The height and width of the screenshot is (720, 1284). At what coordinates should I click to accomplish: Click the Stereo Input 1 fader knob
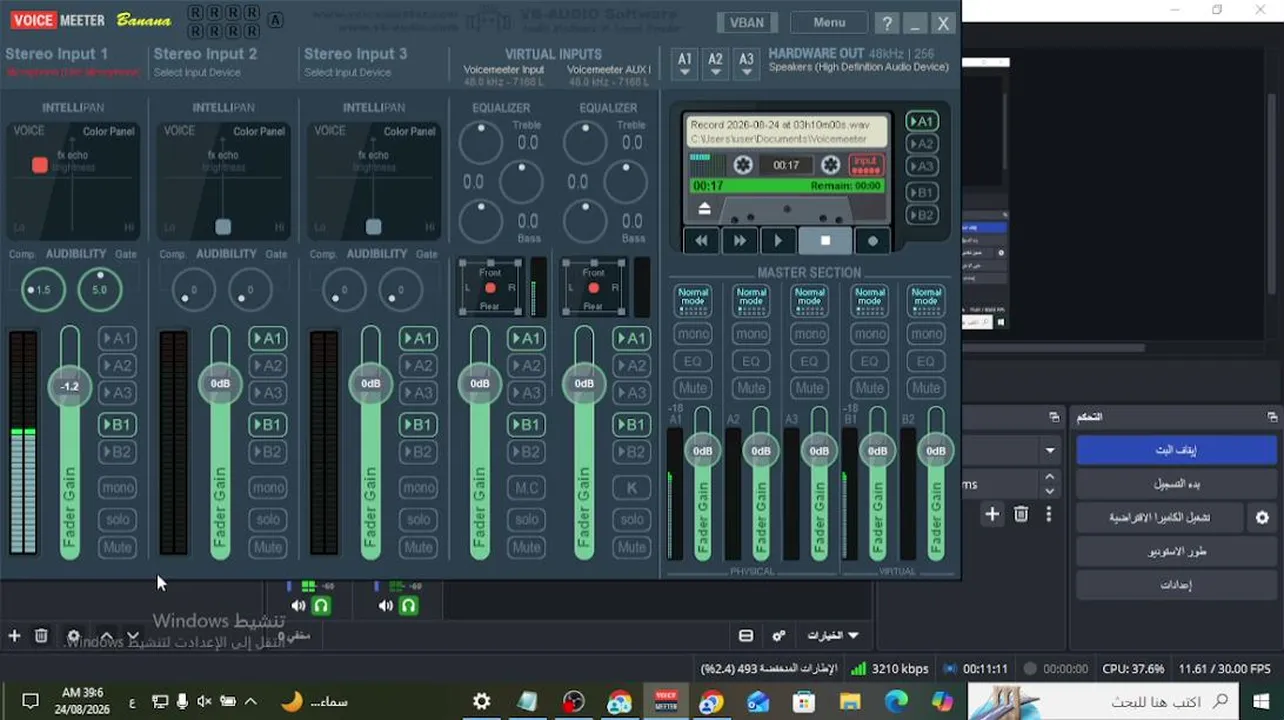(69, 386)
